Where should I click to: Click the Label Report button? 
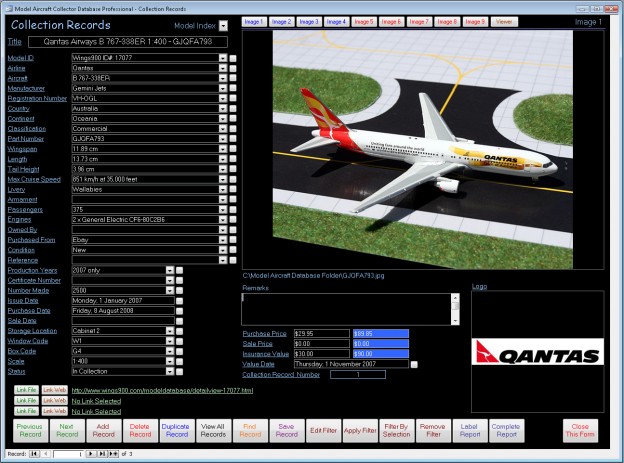[x=470, y=430]
